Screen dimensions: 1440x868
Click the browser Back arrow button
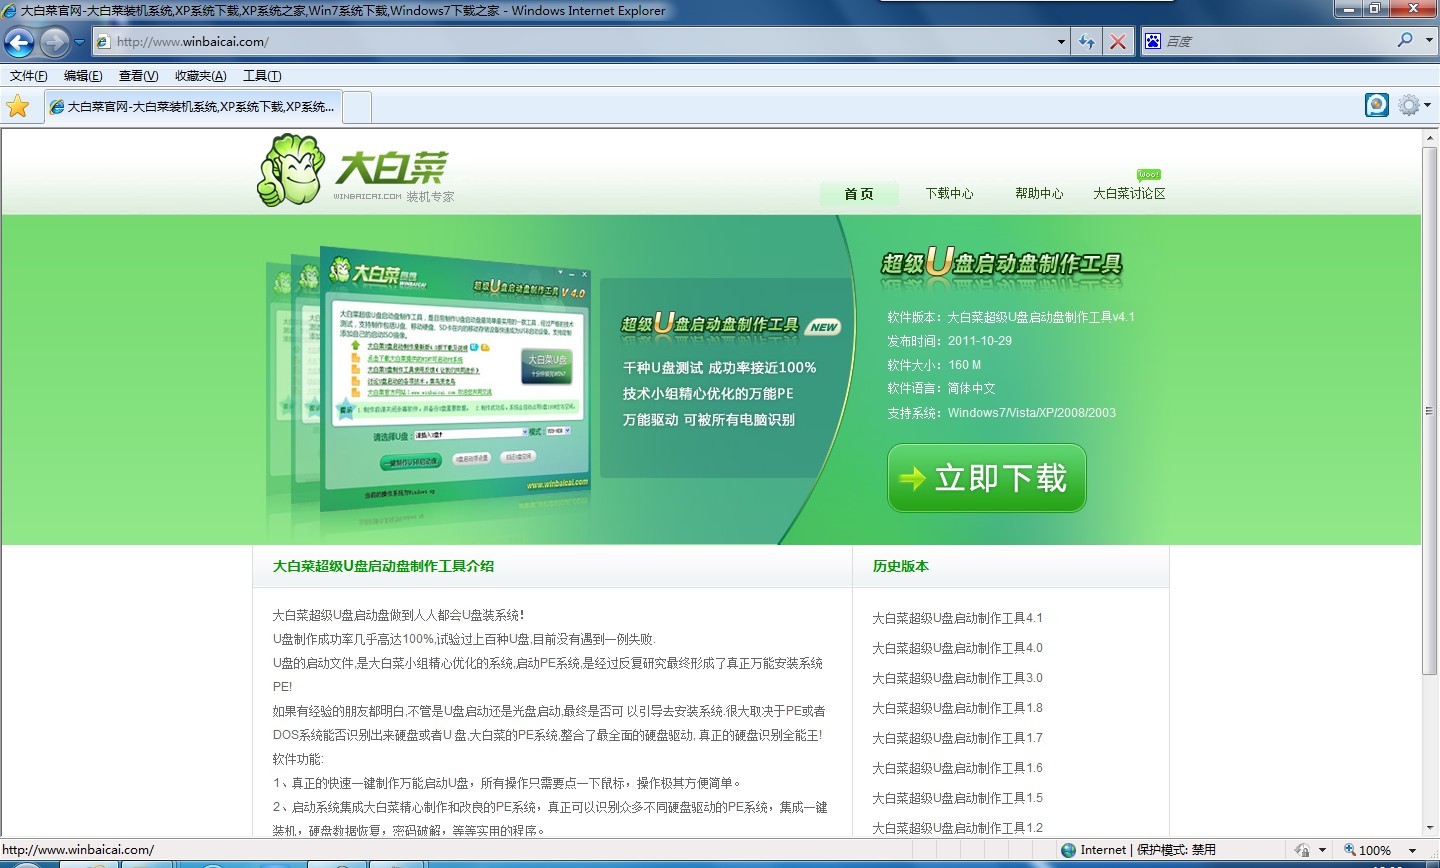pyautogui.click(x=20, y=42)
